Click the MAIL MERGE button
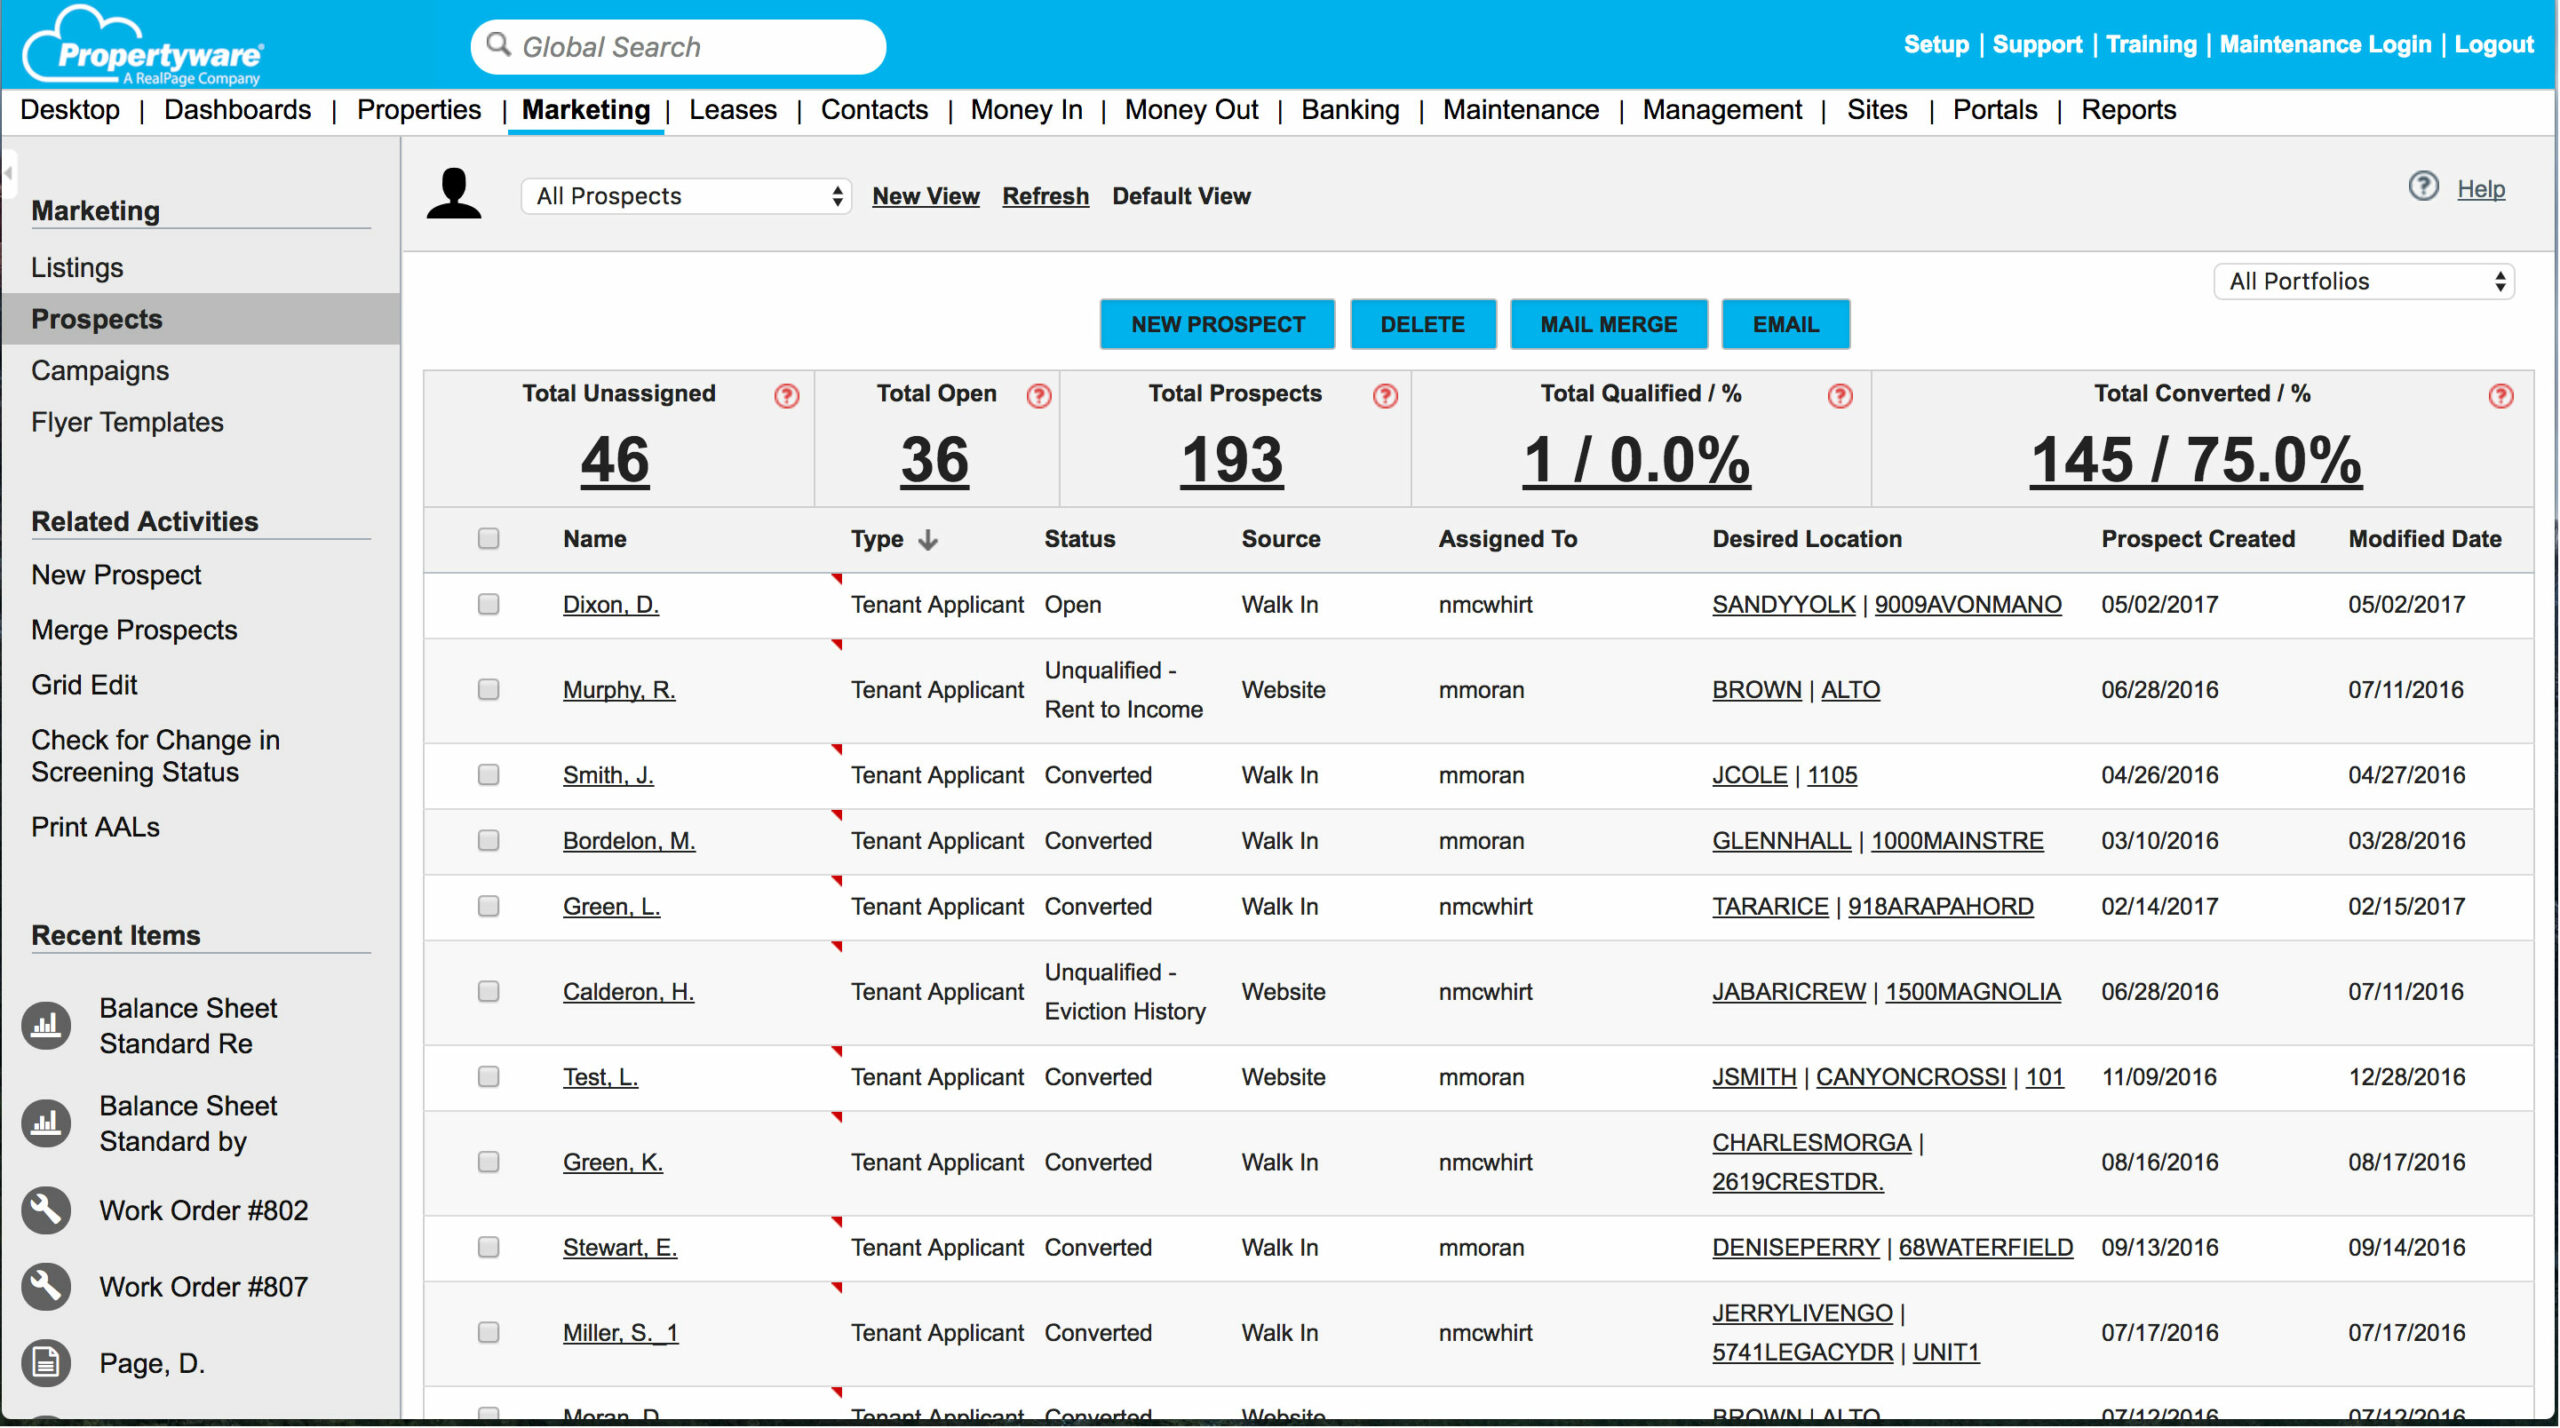The width and height of the screenshot is (2560, 1428). click(1609, 325)
